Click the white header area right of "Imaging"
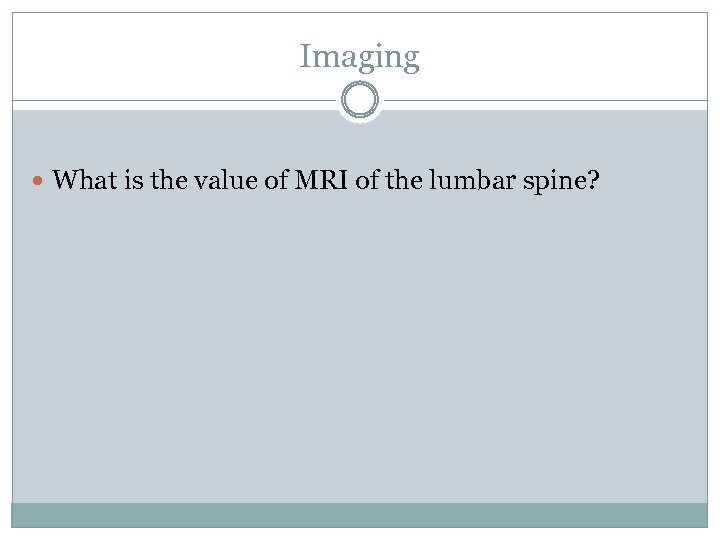720x540 pixels. point(570,57)
